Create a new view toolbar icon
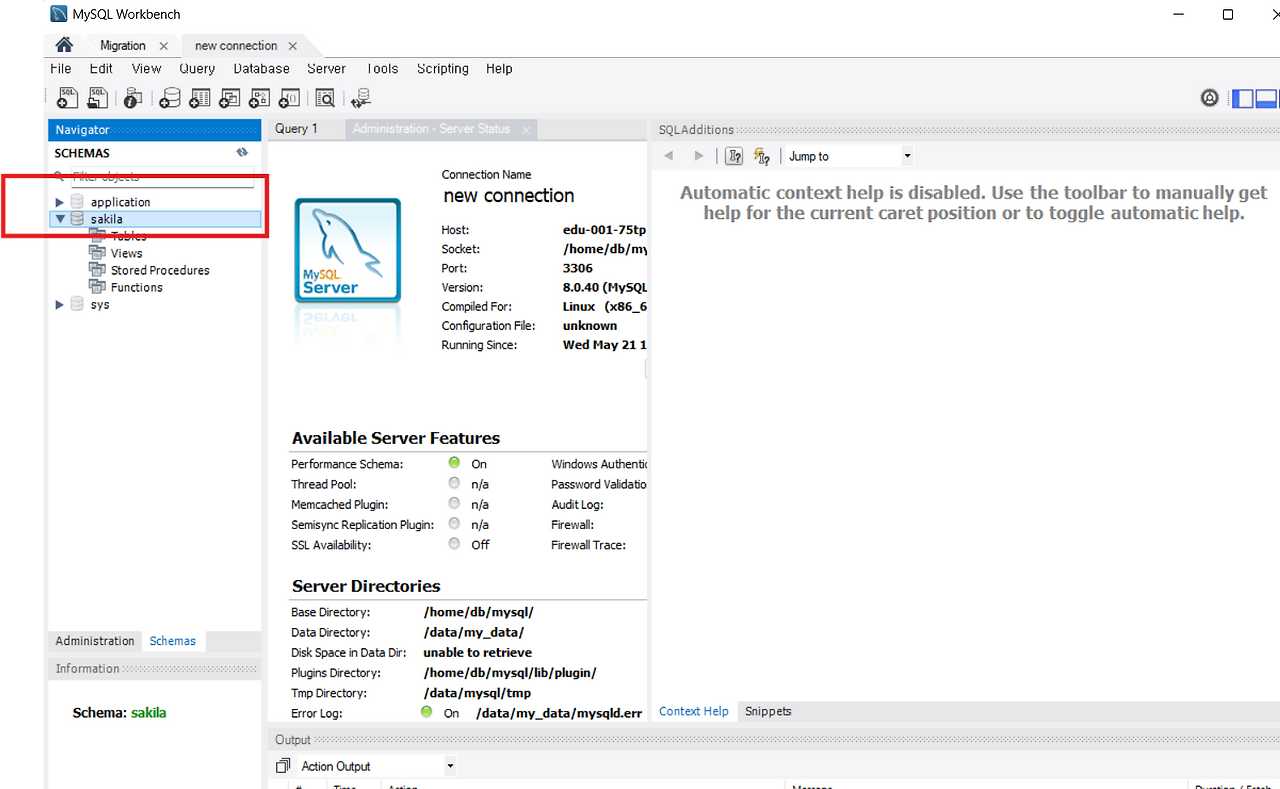This screenshot has height=789, width=1280. click(230, 98)
